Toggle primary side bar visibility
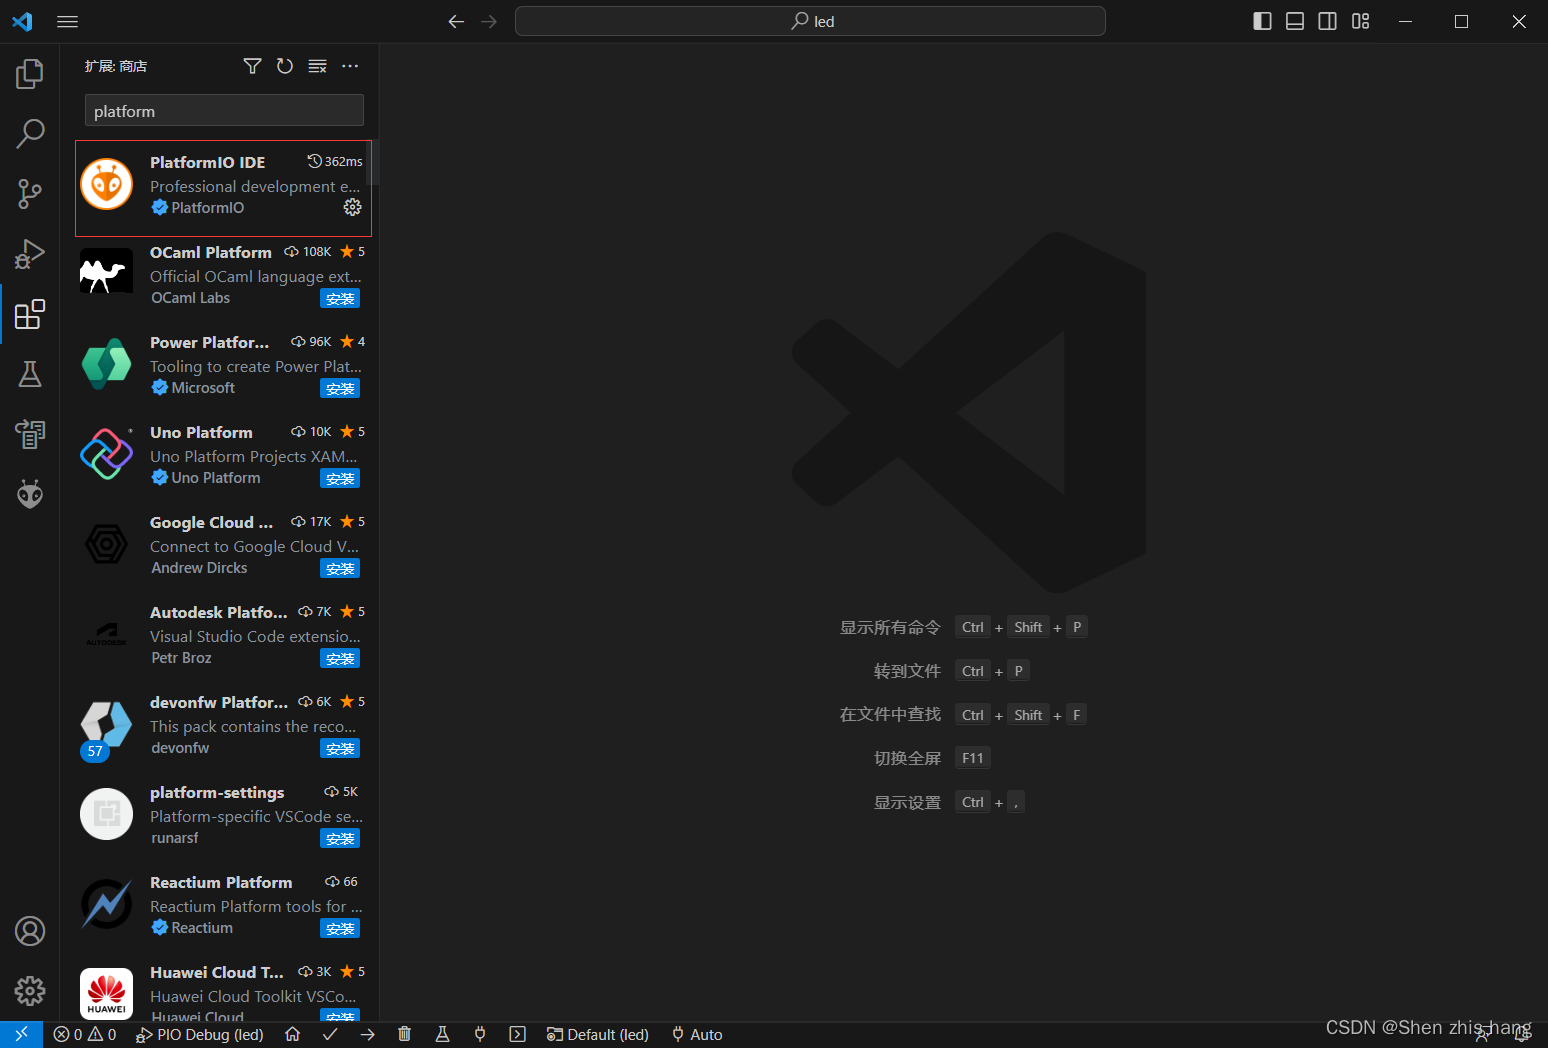 point(1262,21)
